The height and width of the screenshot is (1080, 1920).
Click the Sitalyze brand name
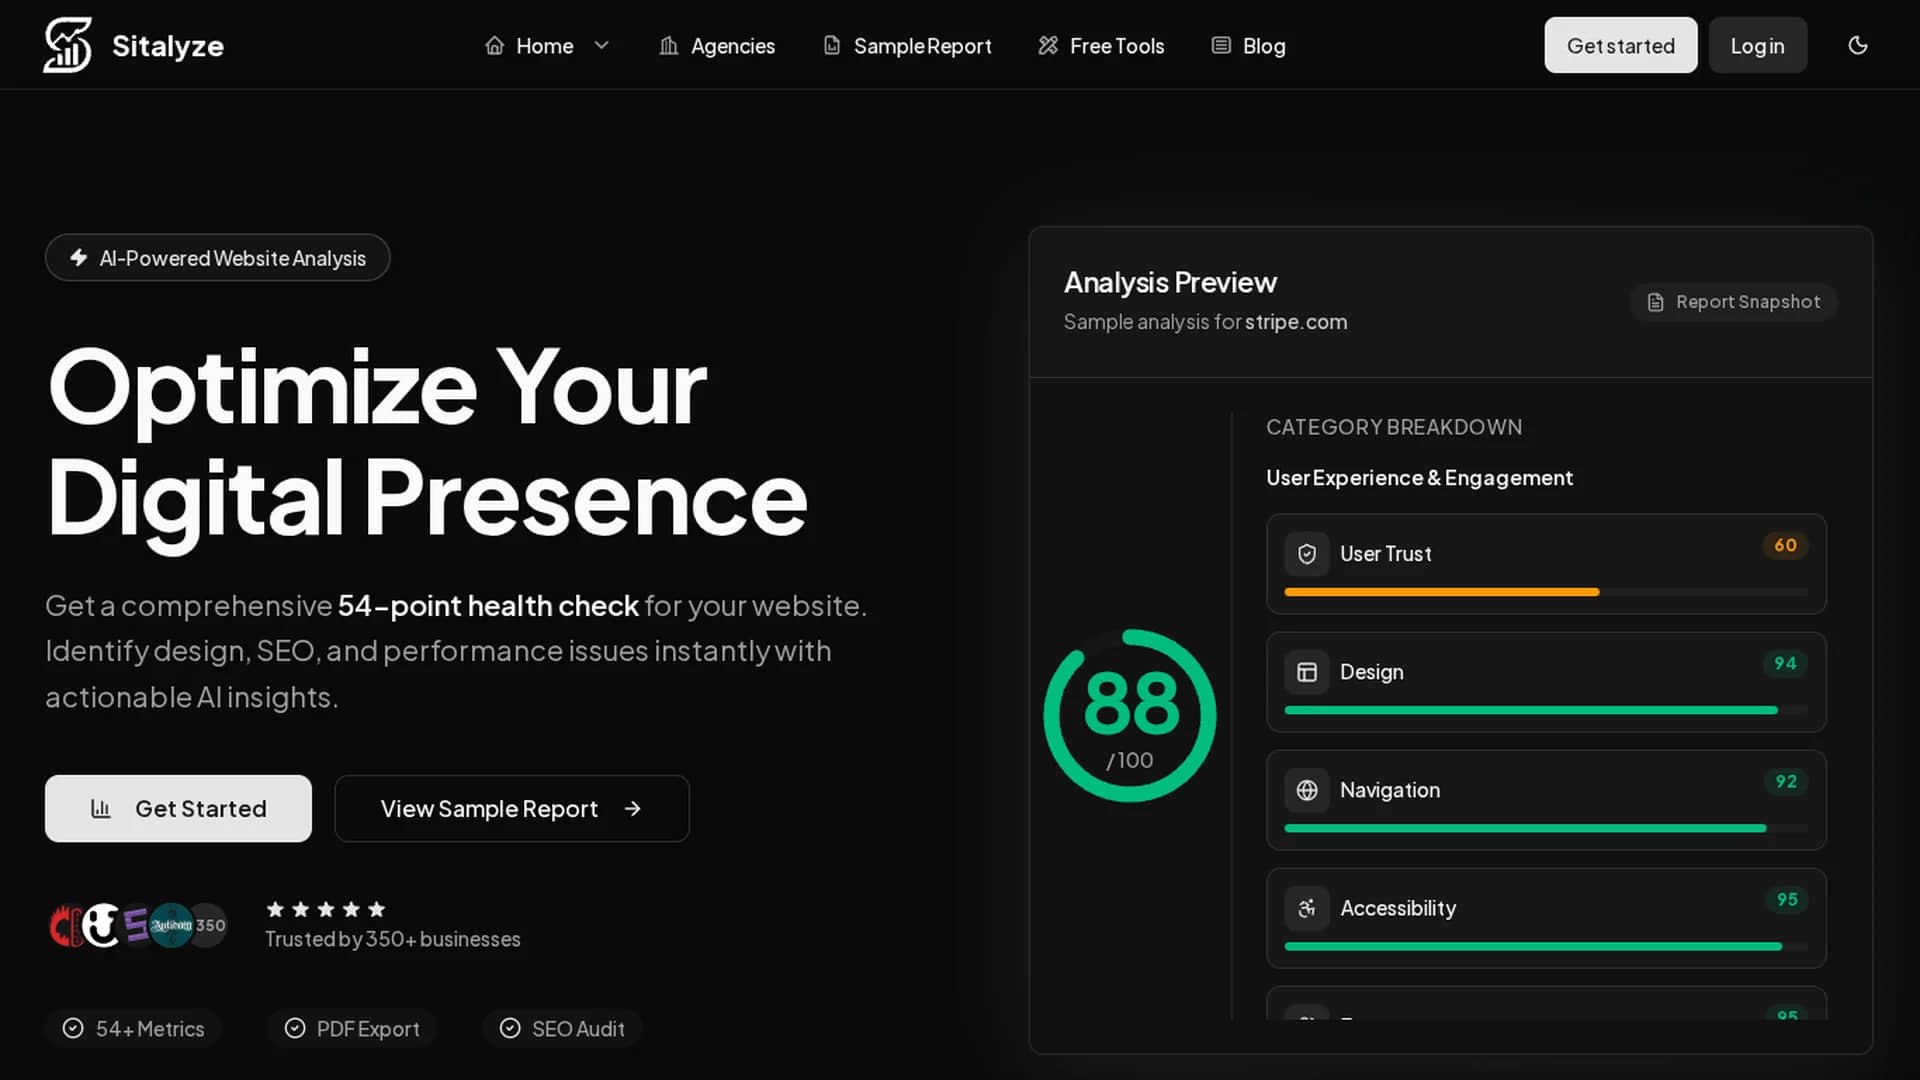click(168, 46)
